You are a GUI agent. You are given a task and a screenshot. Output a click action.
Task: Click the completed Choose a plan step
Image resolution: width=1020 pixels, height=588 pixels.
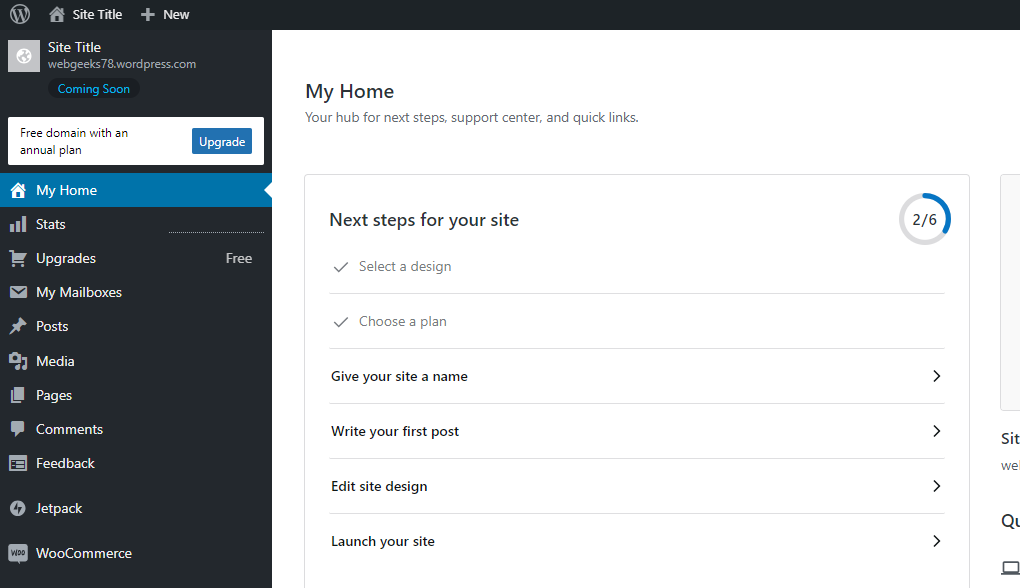pyautogui.click(x=637, y=322)
